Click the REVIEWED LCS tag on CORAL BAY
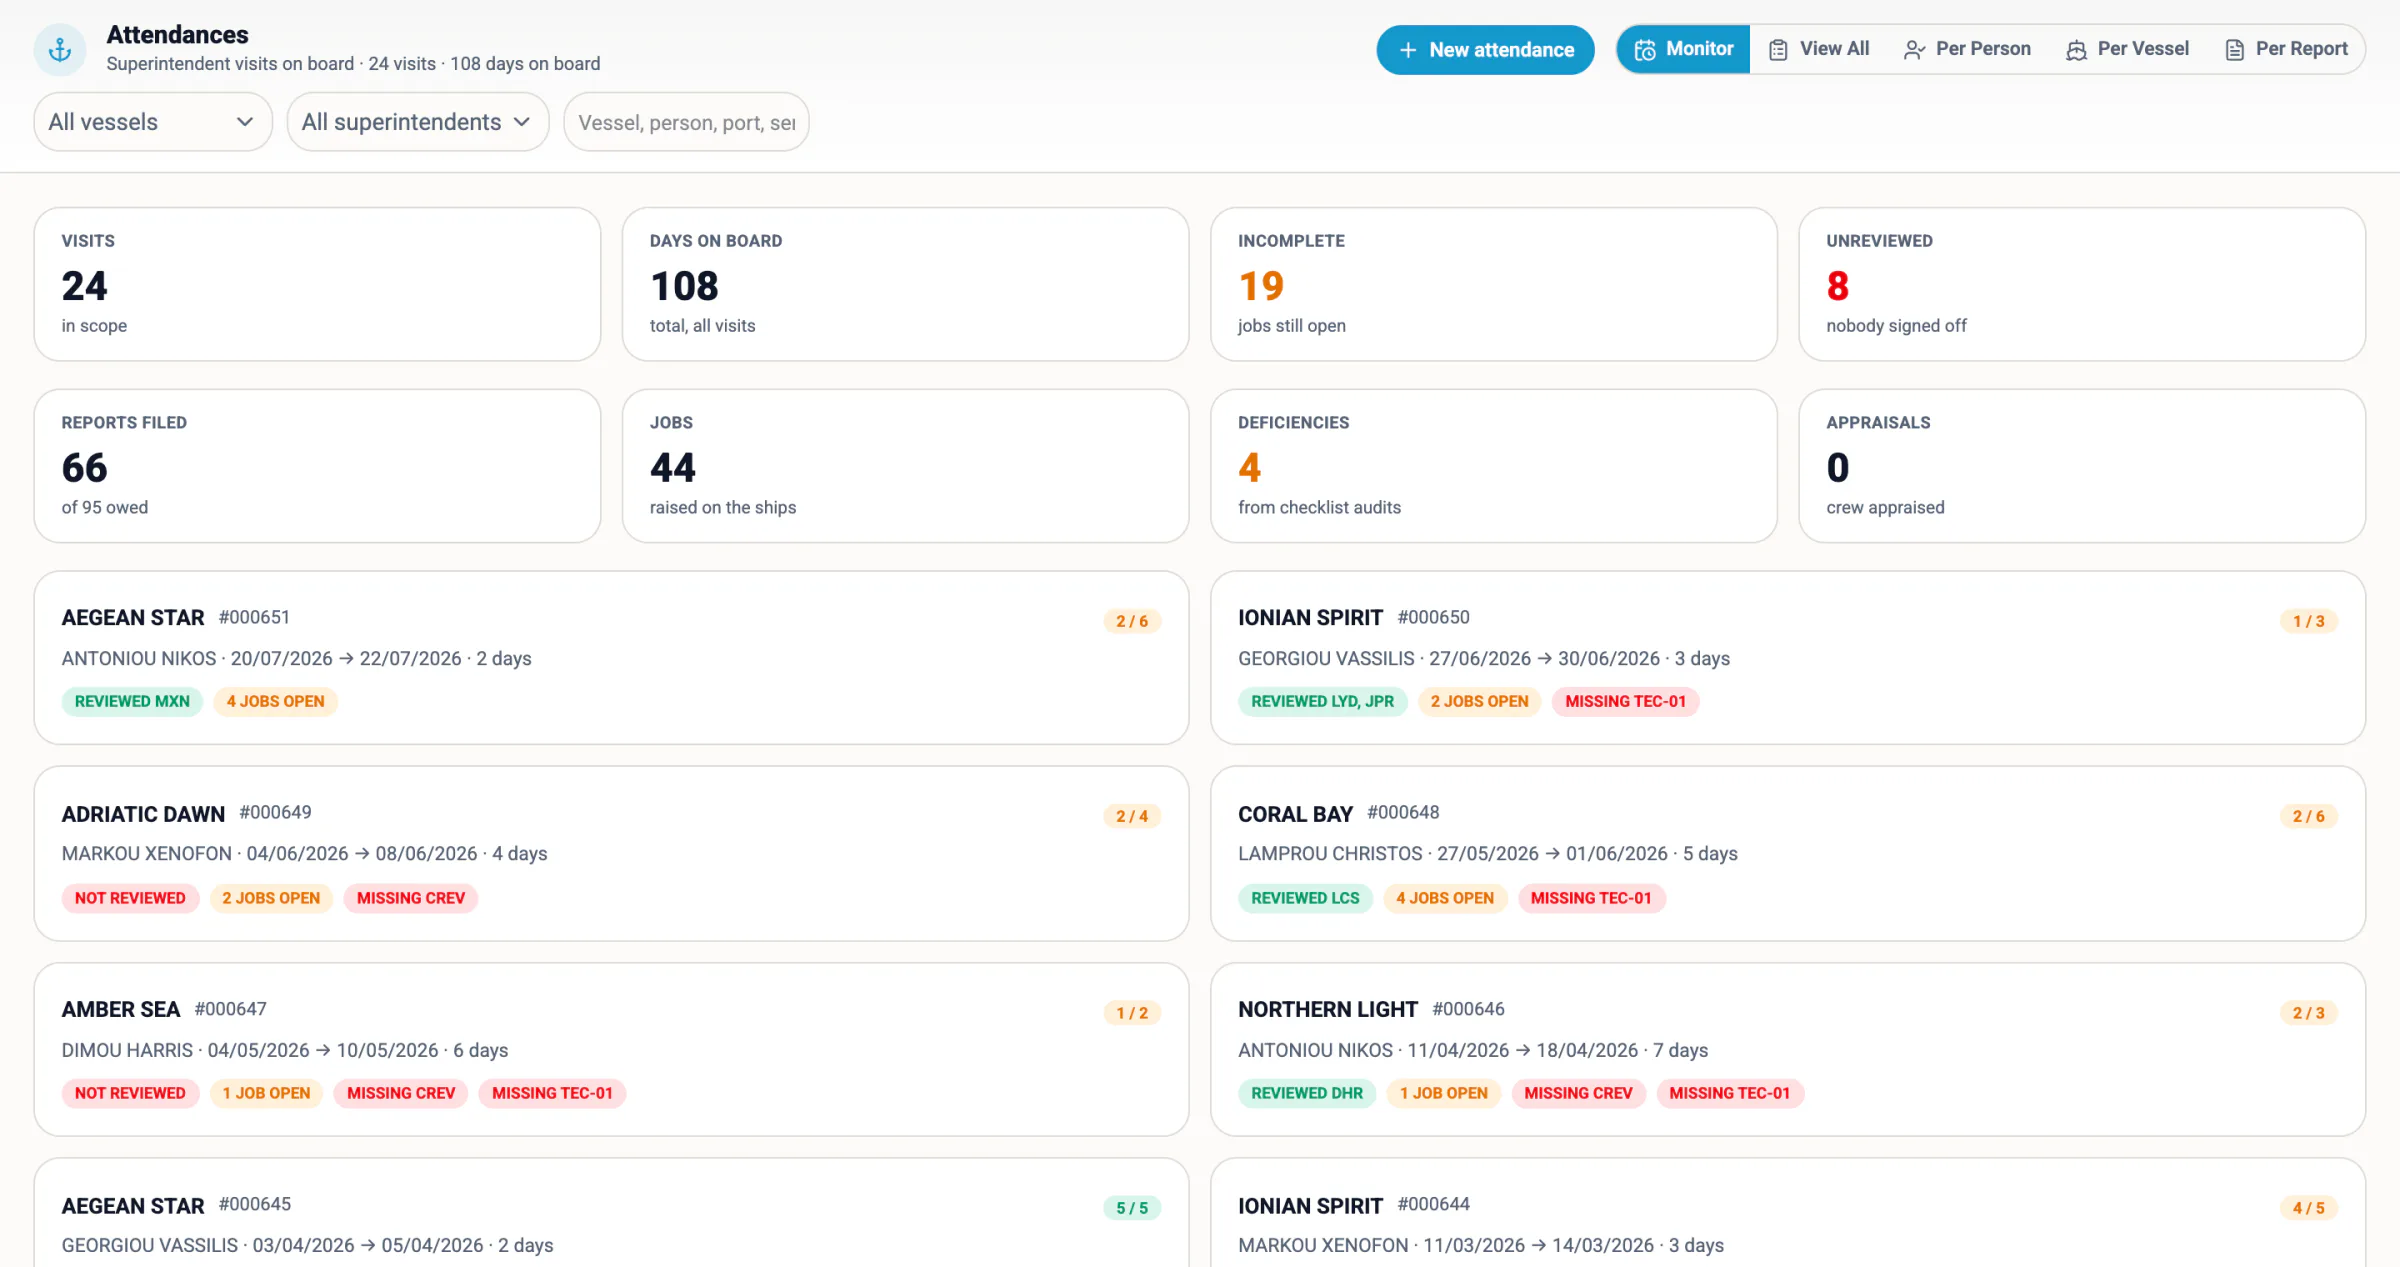Screen dimensions: 2400x1267 click(1306, 898)
